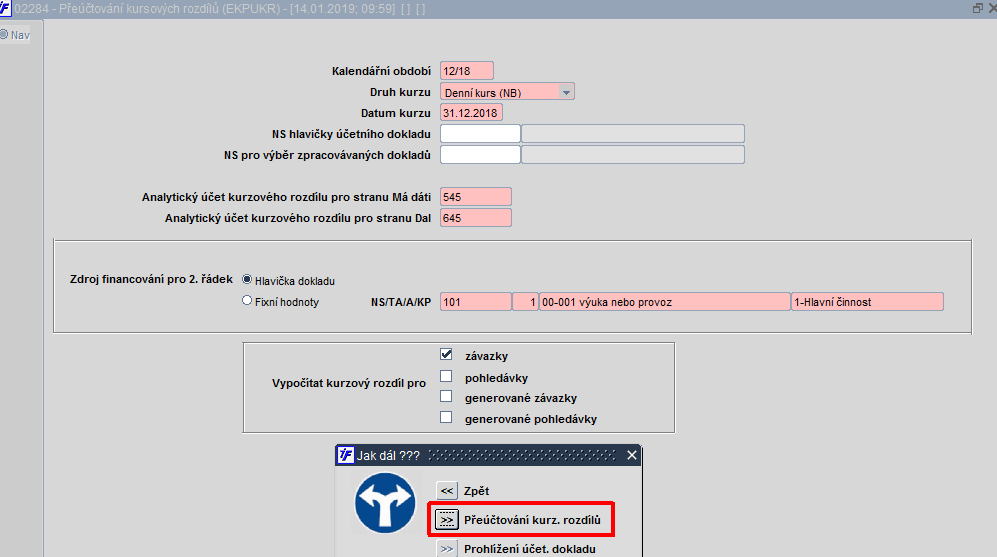
Task: Click the '<<' Zpět back button
Action: pyautogui.click(x=447, y=491)
